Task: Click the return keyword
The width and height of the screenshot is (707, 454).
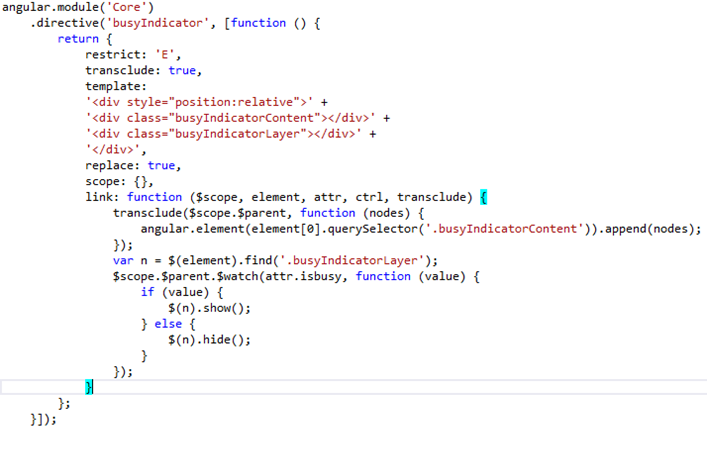Action: [x=78, y=39]
